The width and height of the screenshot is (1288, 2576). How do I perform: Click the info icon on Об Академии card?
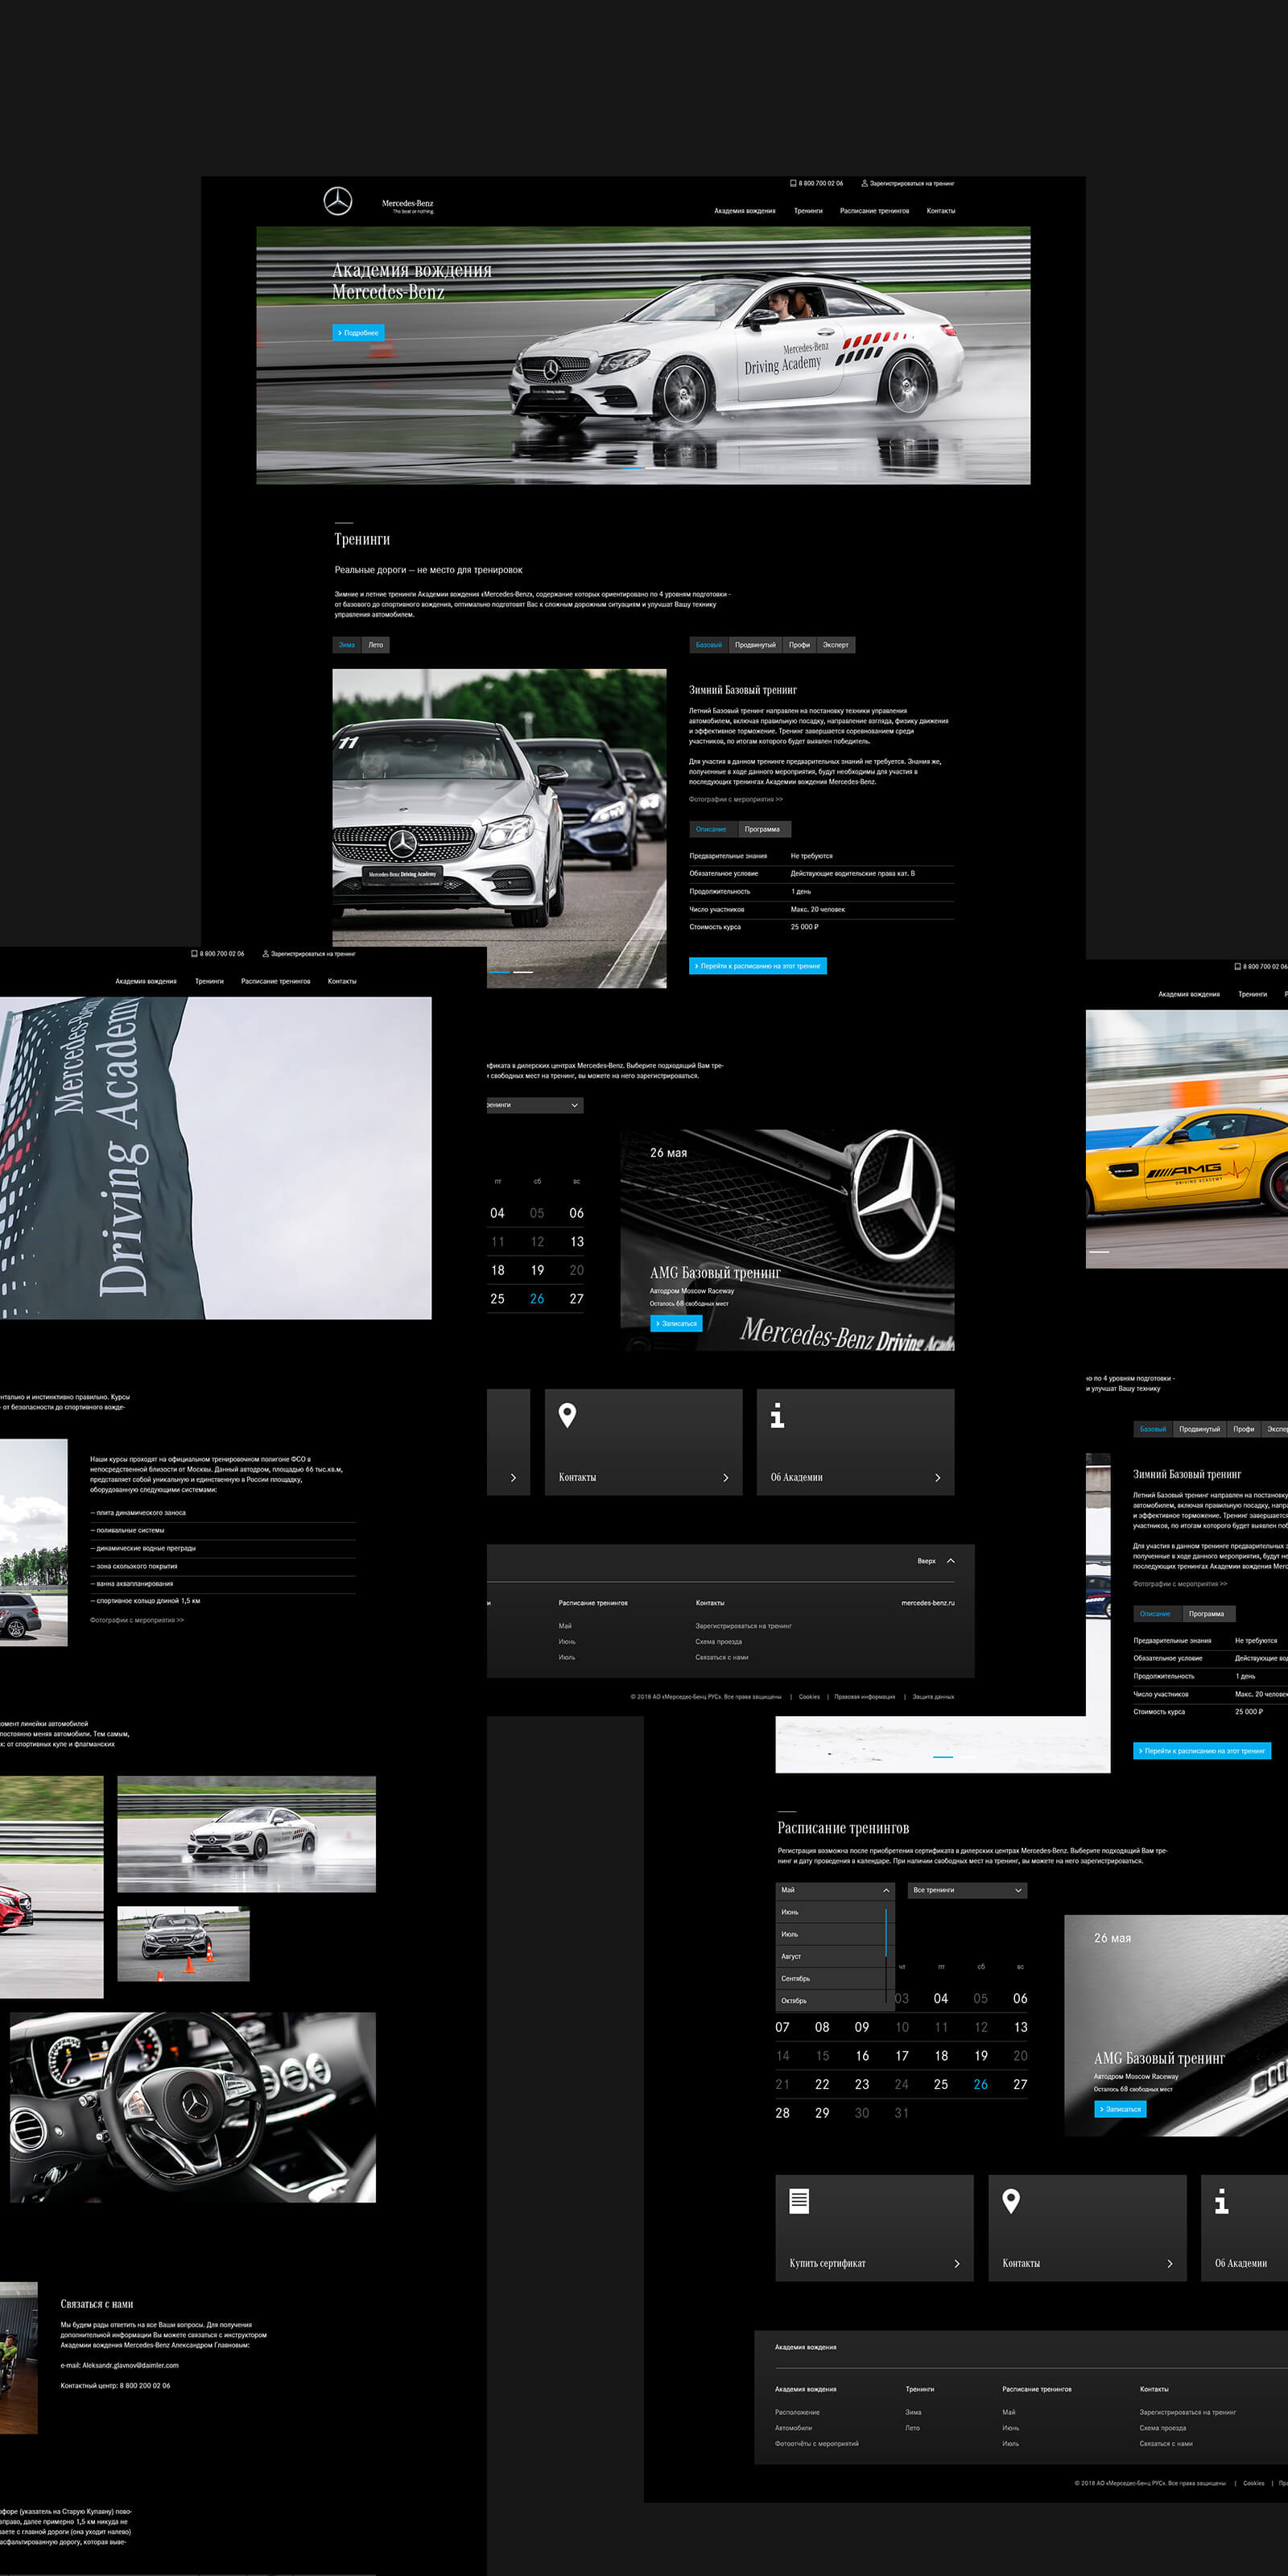[777, 1415]
